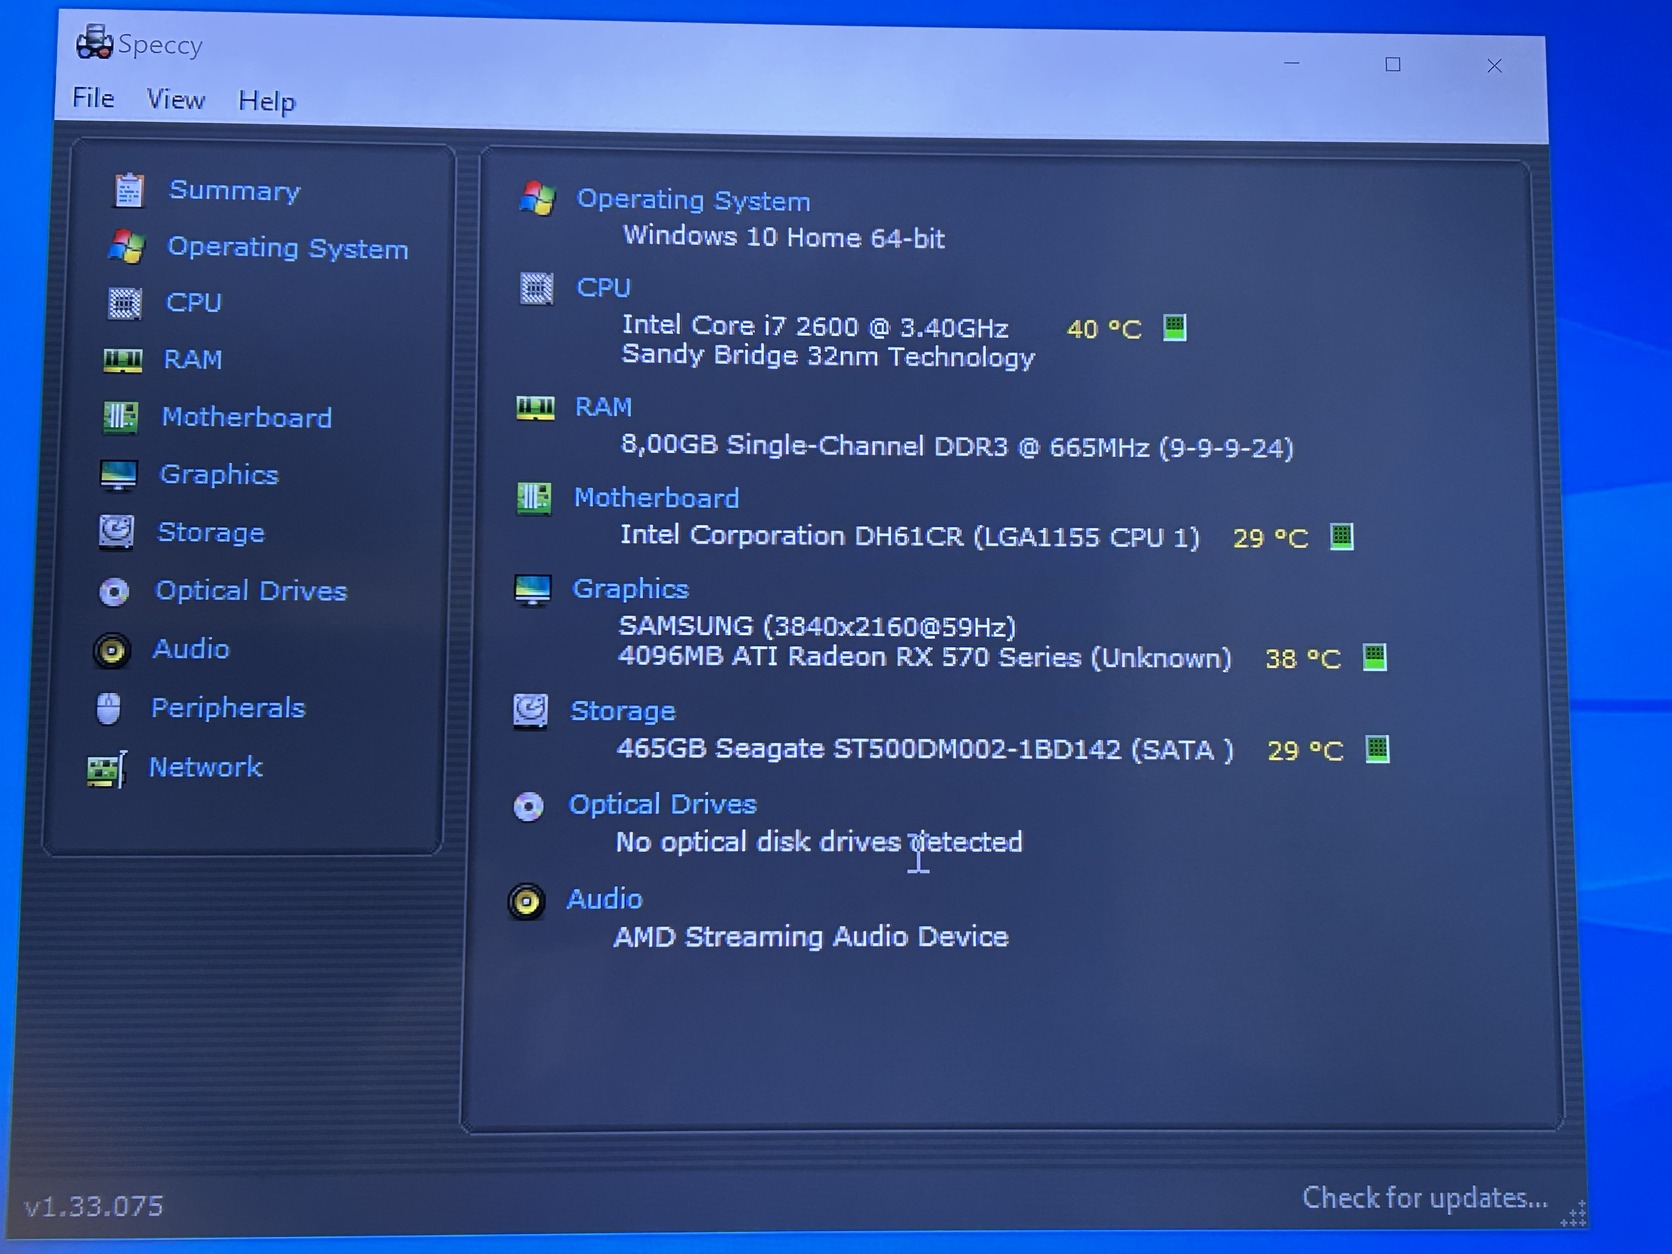This screenshot has height=1254, width=1672.
Task: Click the Graphics monitor icon in summary panel
Action: tap(532, 590)
